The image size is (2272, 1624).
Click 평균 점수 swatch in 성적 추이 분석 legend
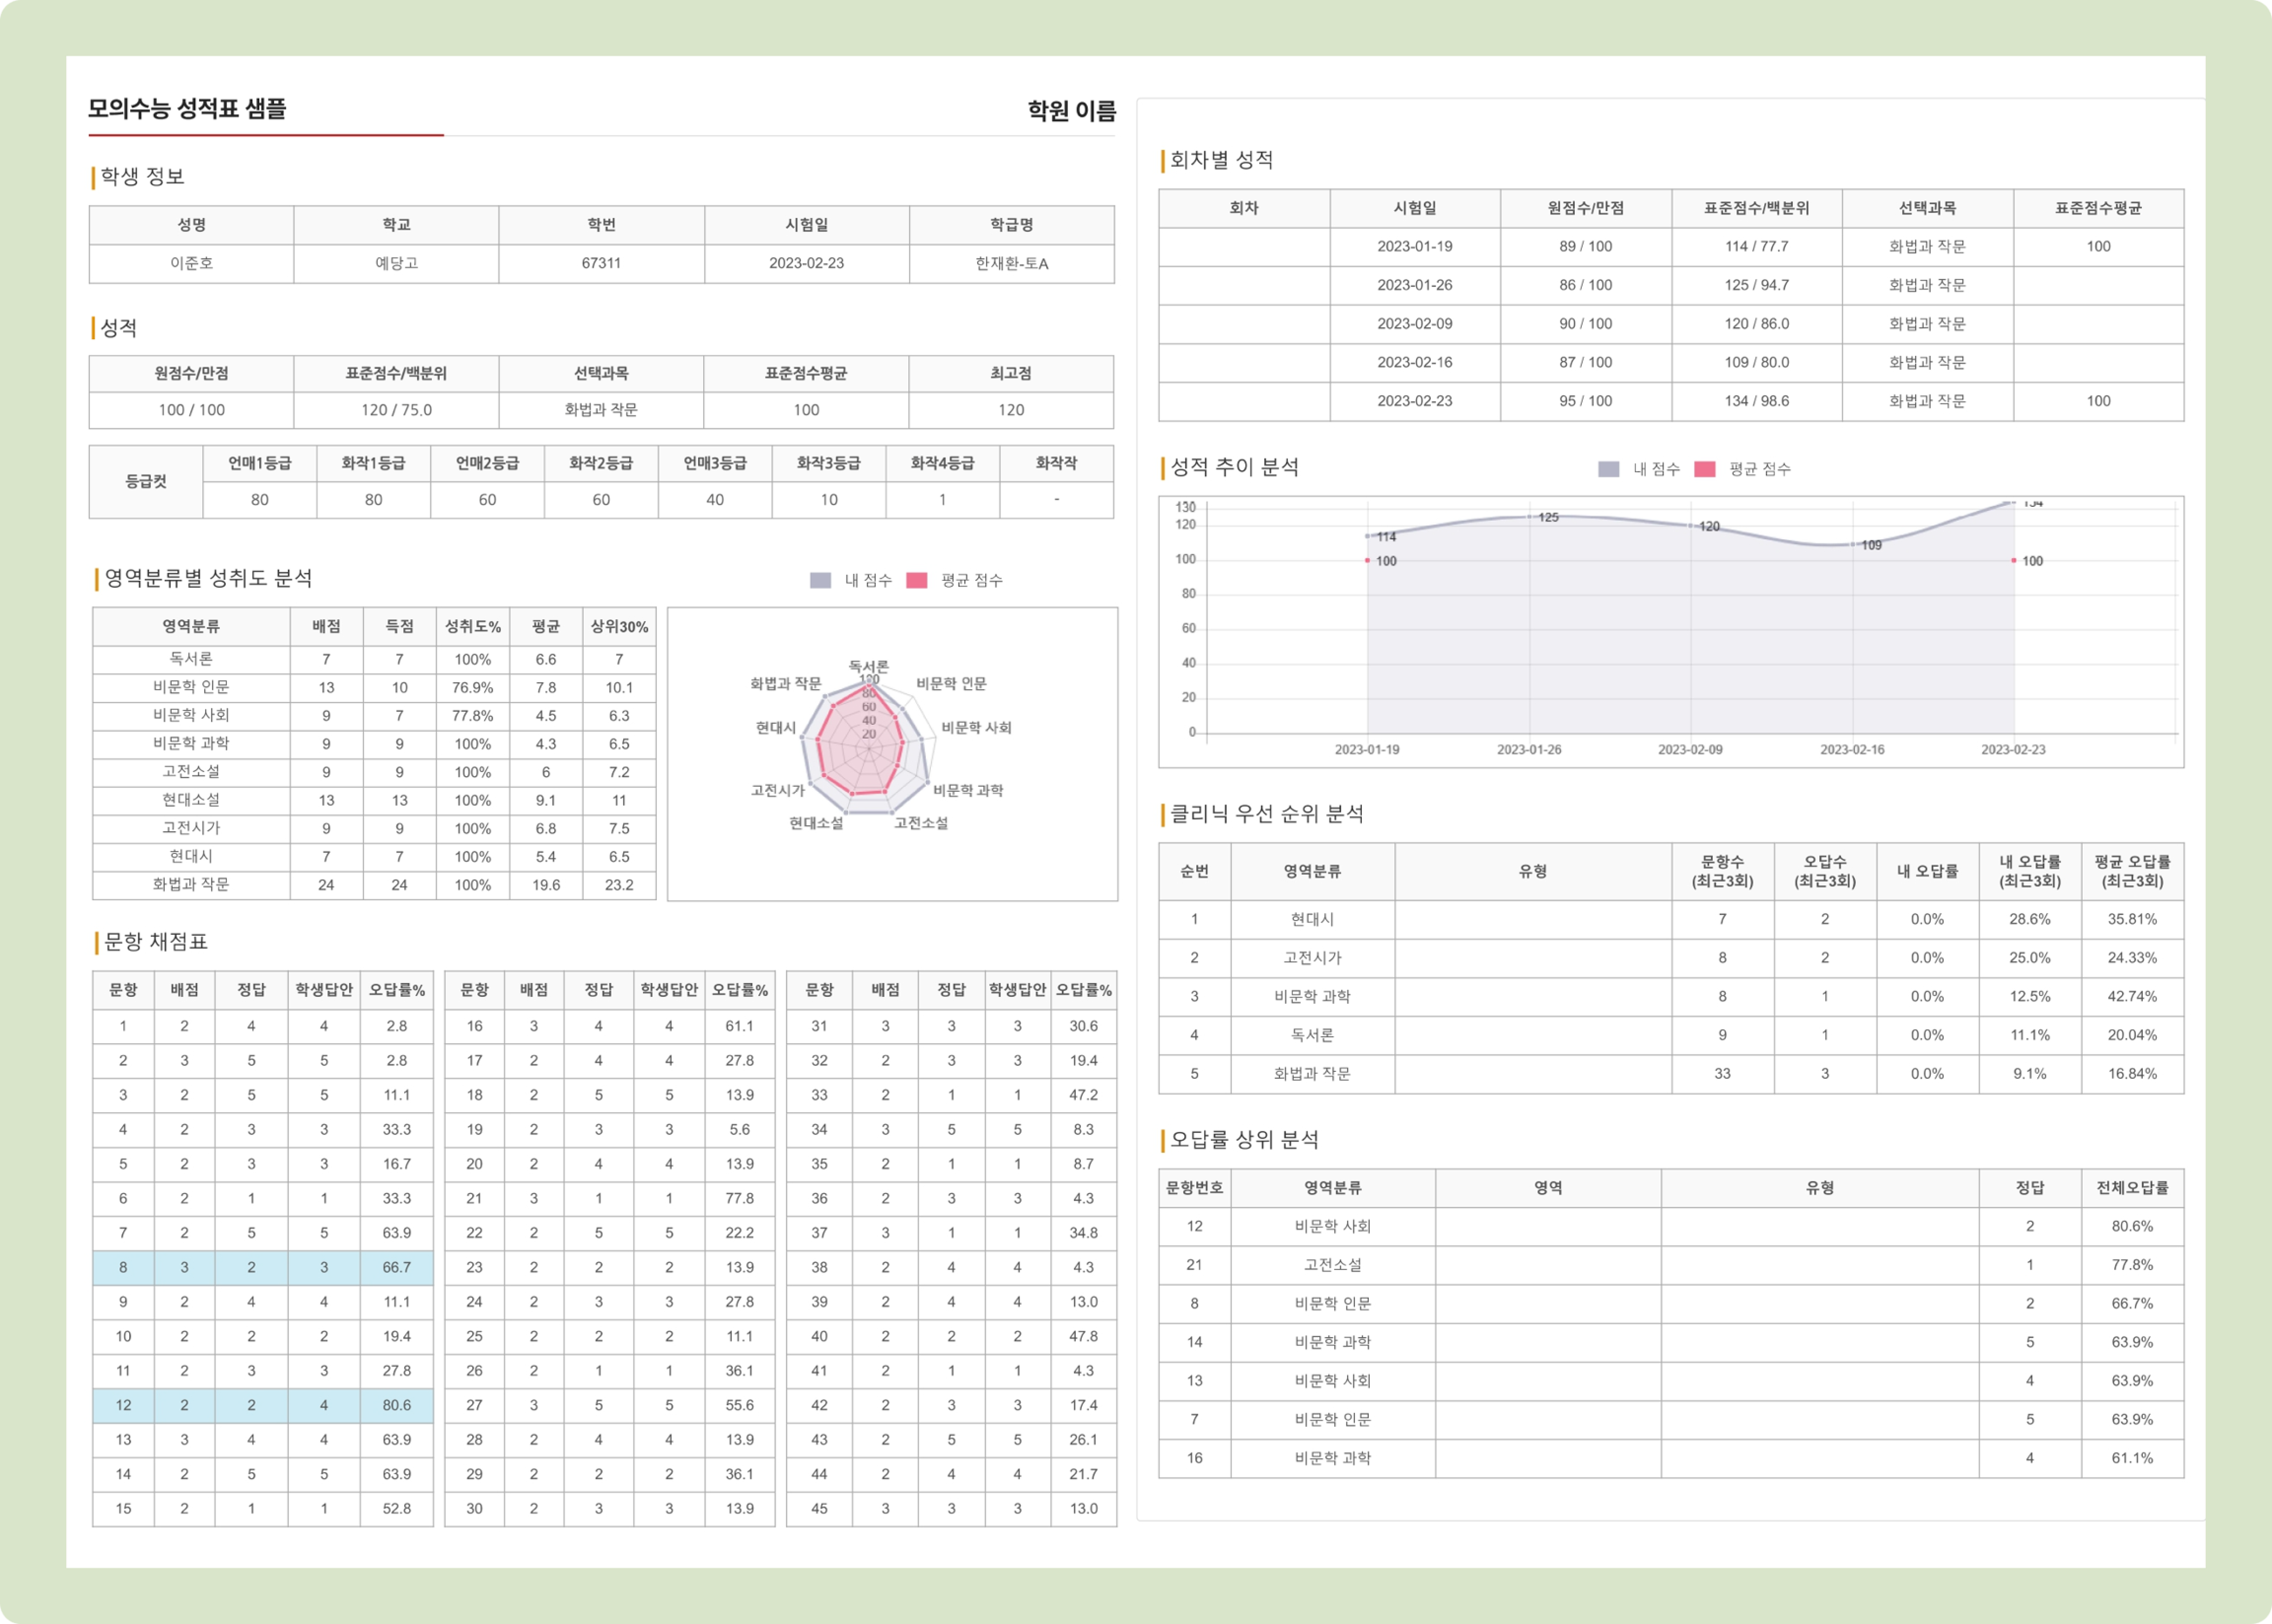[1705, 469]
